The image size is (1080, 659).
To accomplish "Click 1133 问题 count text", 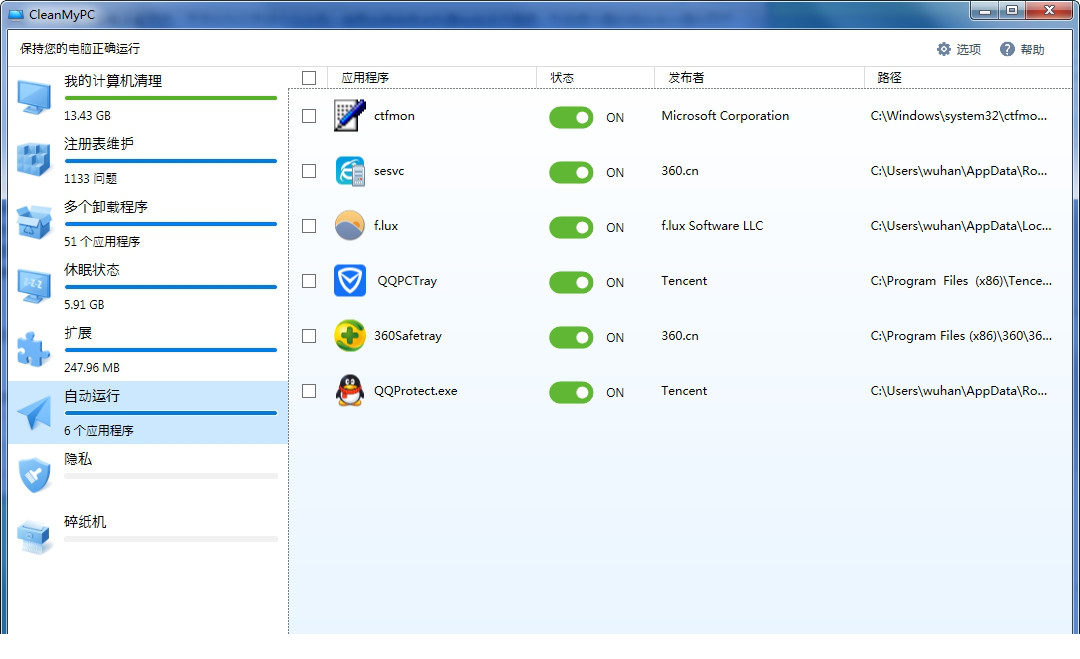I will 91,178.
